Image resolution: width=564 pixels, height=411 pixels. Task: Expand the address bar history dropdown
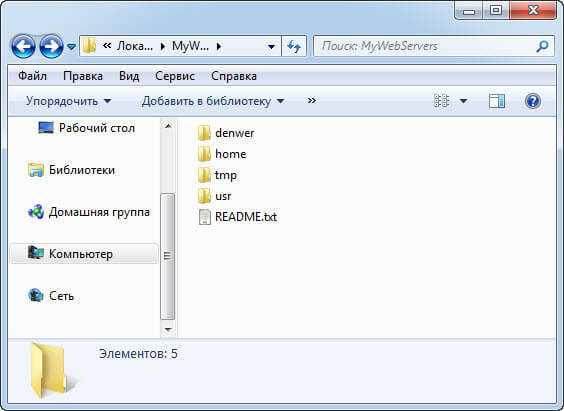[x=271, y=46]
